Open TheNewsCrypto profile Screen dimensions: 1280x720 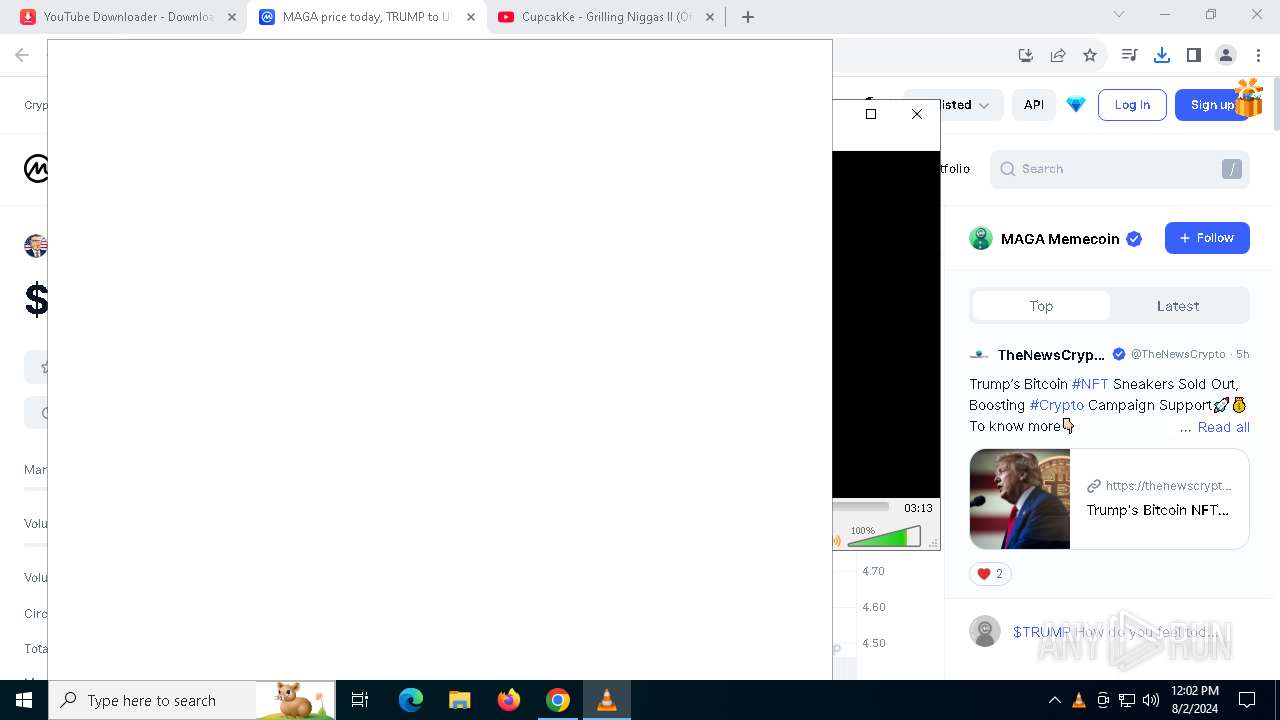1051,355
